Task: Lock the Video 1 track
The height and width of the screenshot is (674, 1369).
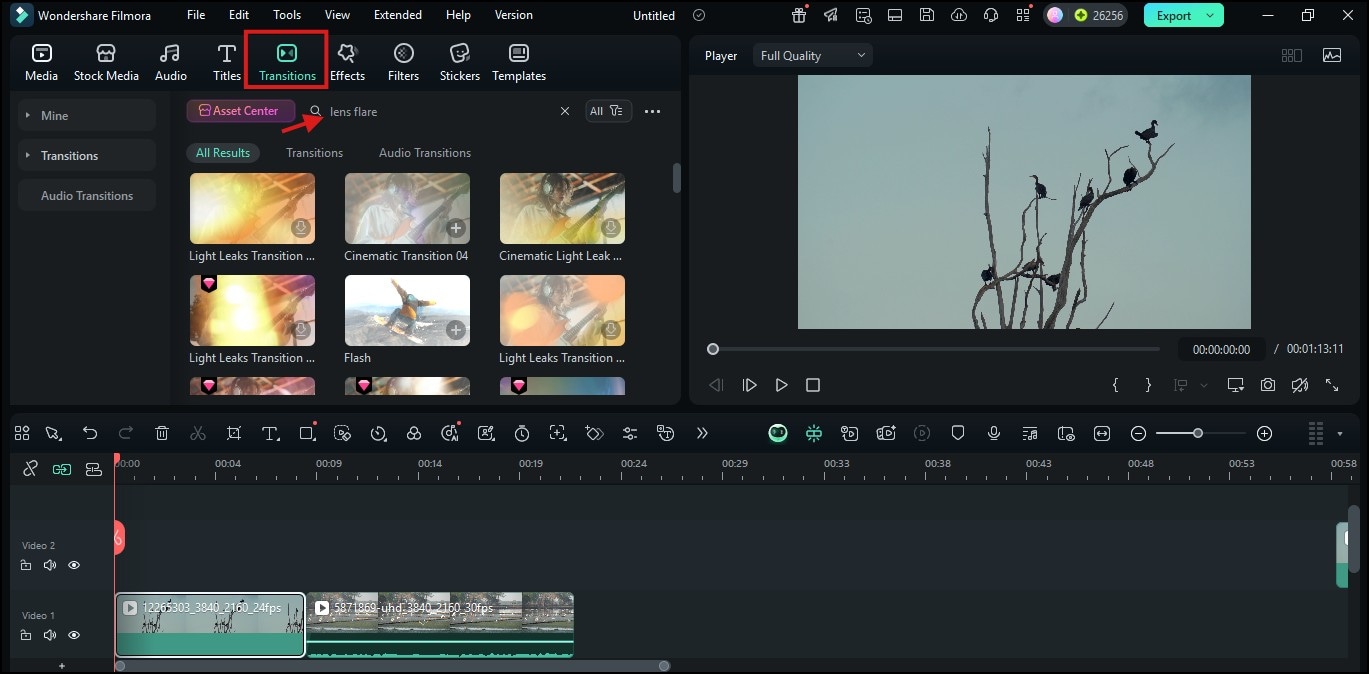Action: point(26,635)
